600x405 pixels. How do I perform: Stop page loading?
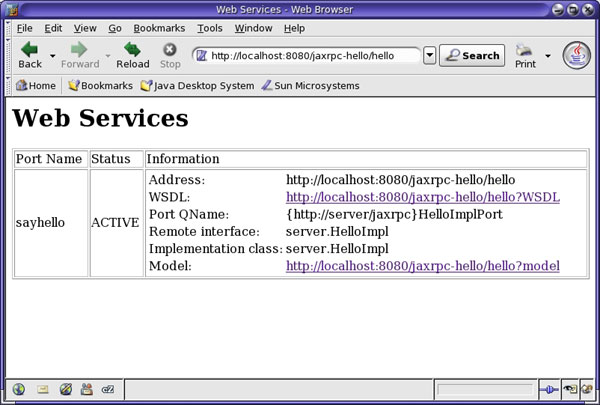[x=170, y=55]
